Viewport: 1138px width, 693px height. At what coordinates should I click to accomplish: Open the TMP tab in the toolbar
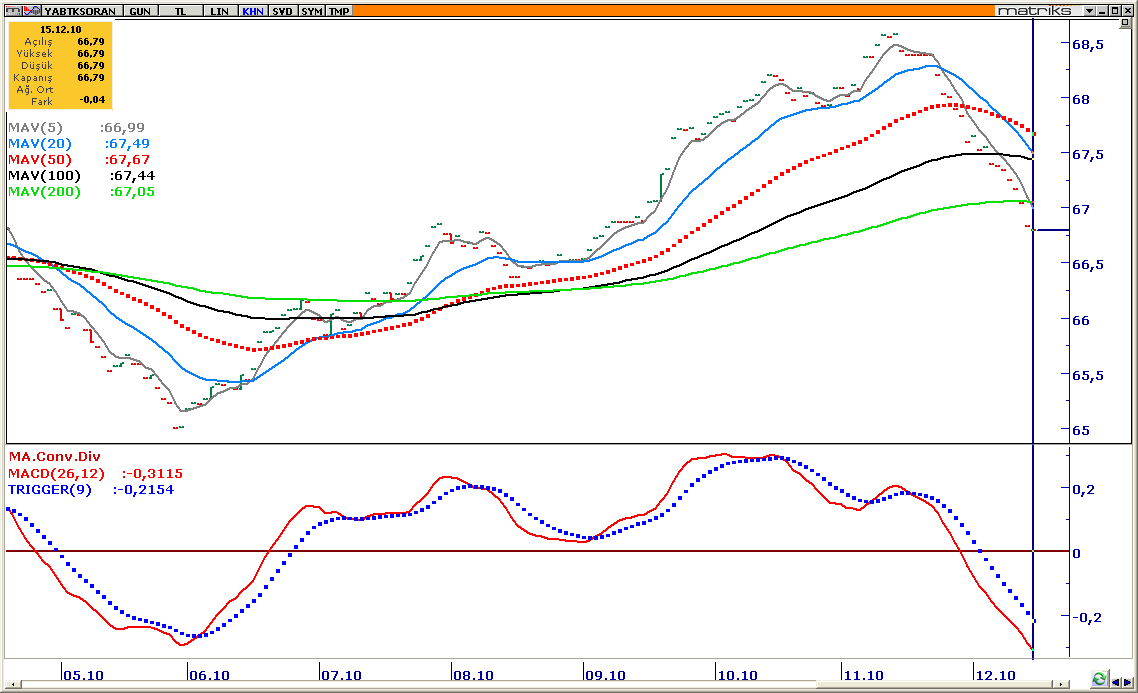tap(339, 11)
